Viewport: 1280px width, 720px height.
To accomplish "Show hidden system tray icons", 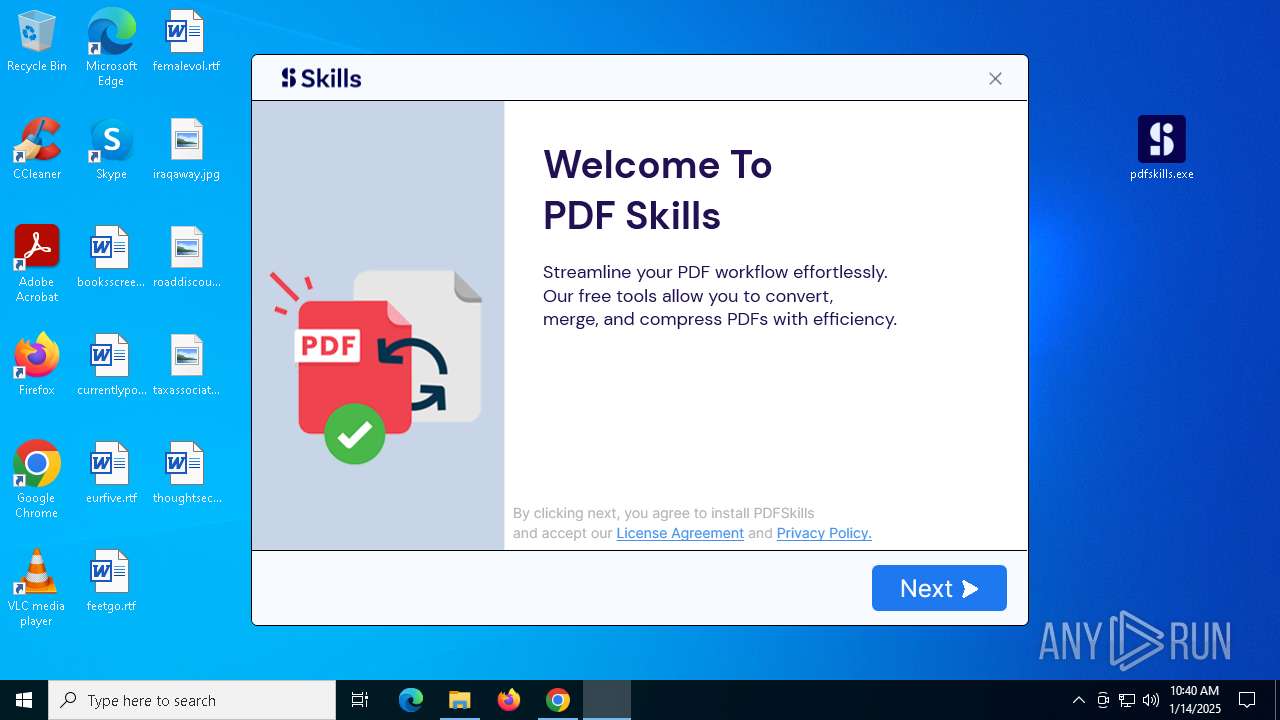I will point(1078,700).
